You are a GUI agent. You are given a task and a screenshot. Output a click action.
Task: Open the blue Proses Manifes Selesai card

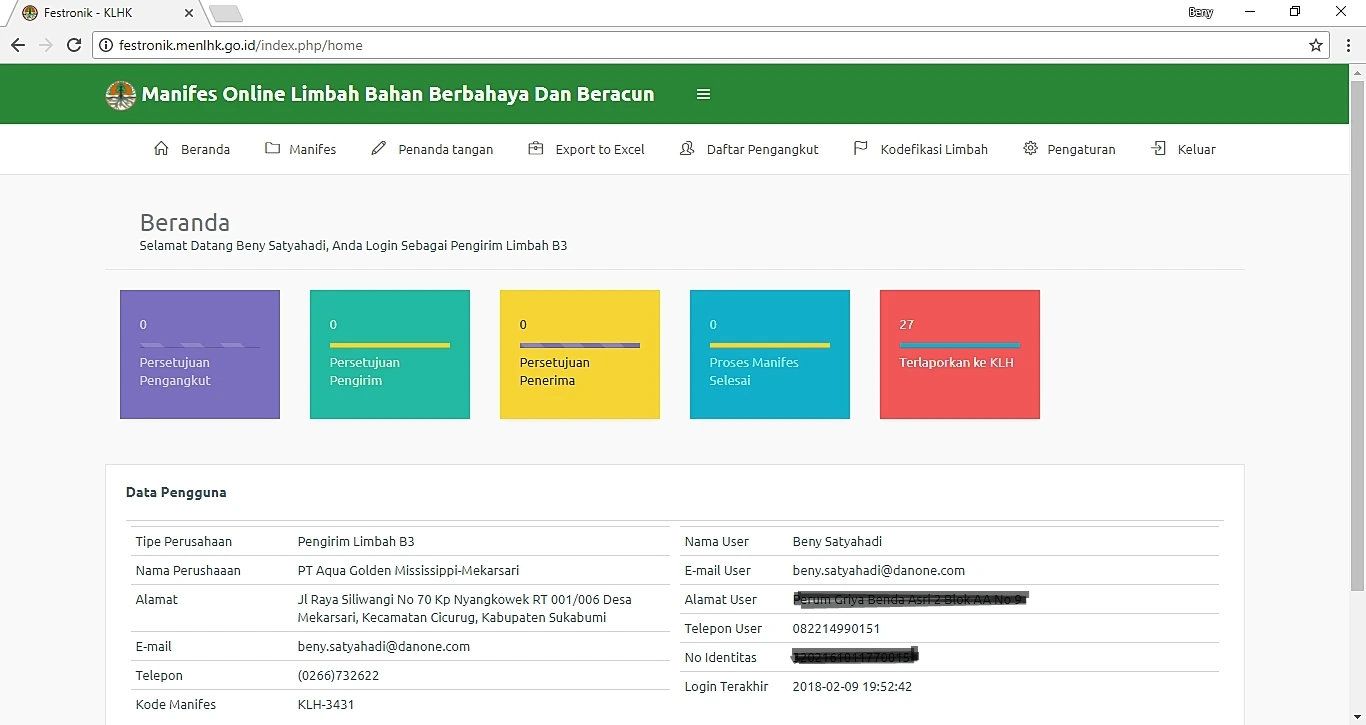(x=770, y=354)
